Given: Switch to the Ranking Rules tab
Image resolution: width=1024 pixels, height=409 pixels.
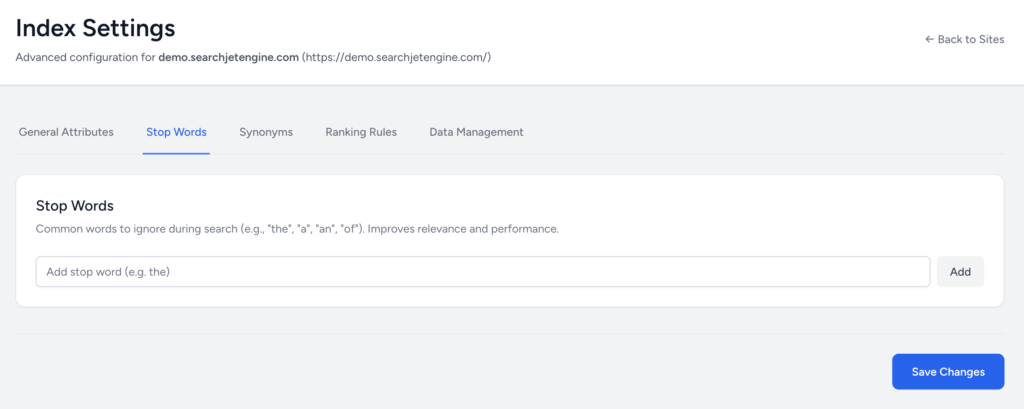Looking at the screenshot, I should 361,132.
